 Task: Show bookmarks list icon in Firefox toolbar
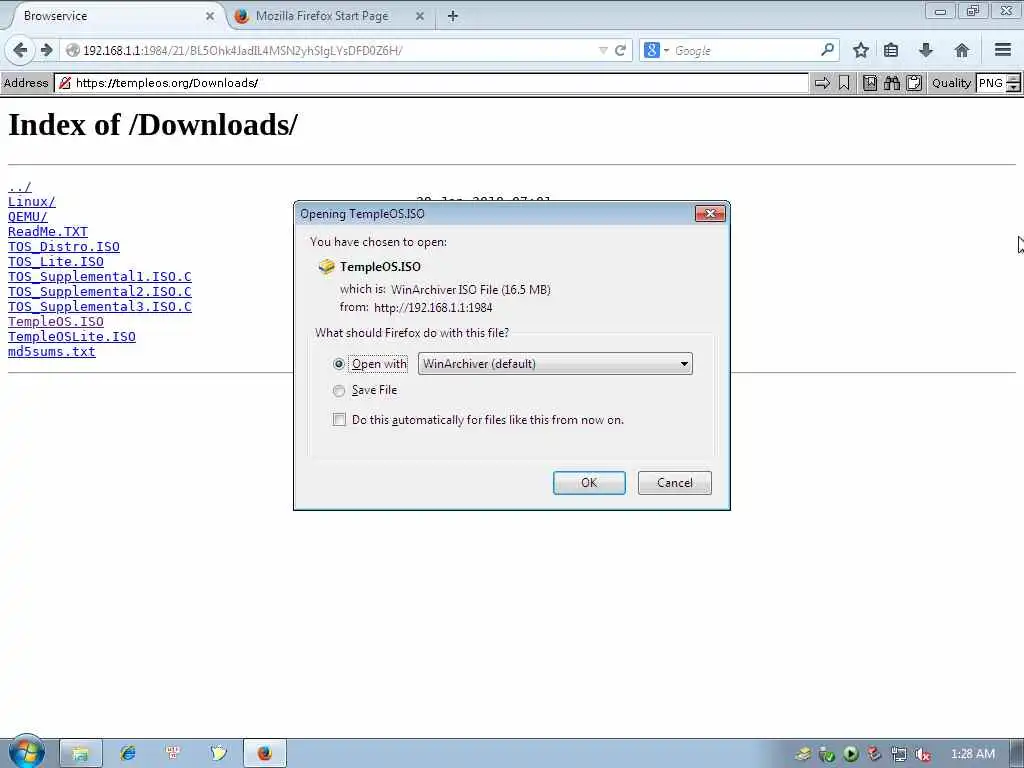coord(891,50)
